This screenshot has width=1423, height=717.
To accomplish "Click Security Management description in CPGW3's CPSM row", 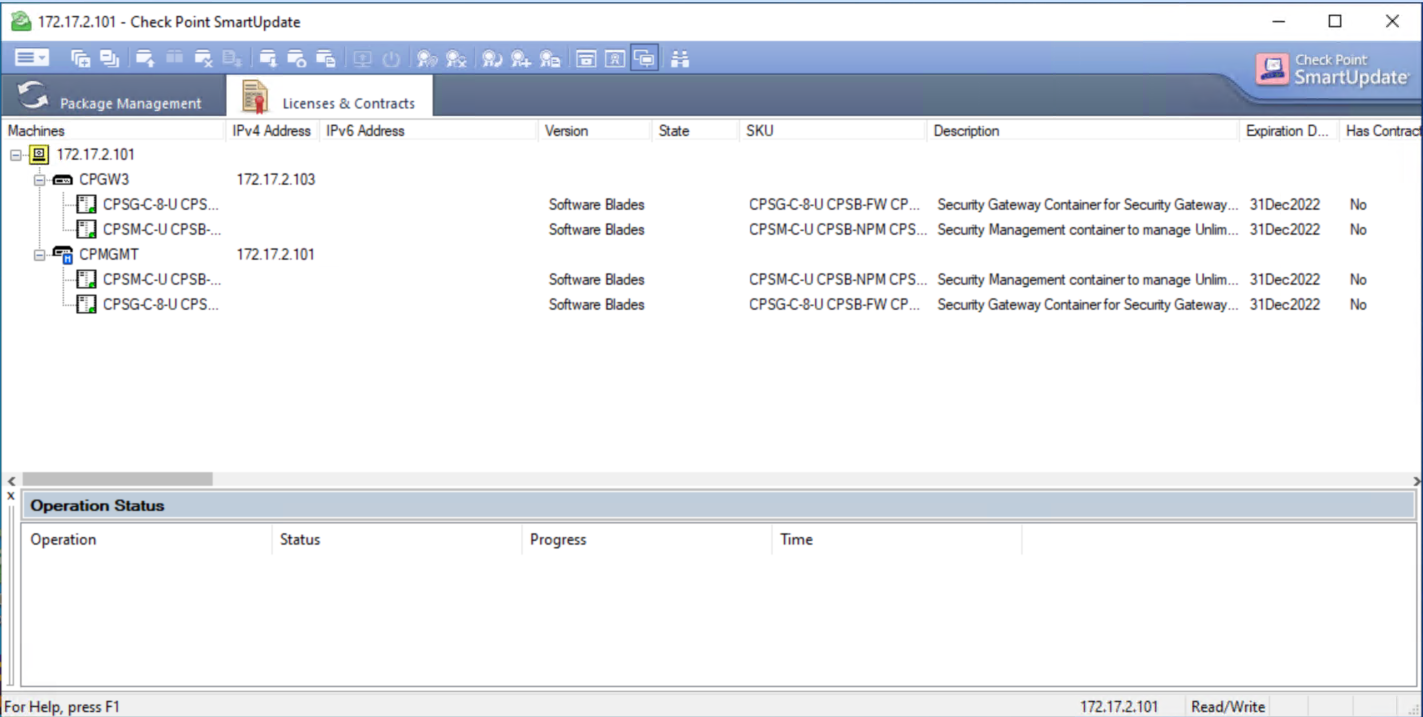I will (1088, 229).
